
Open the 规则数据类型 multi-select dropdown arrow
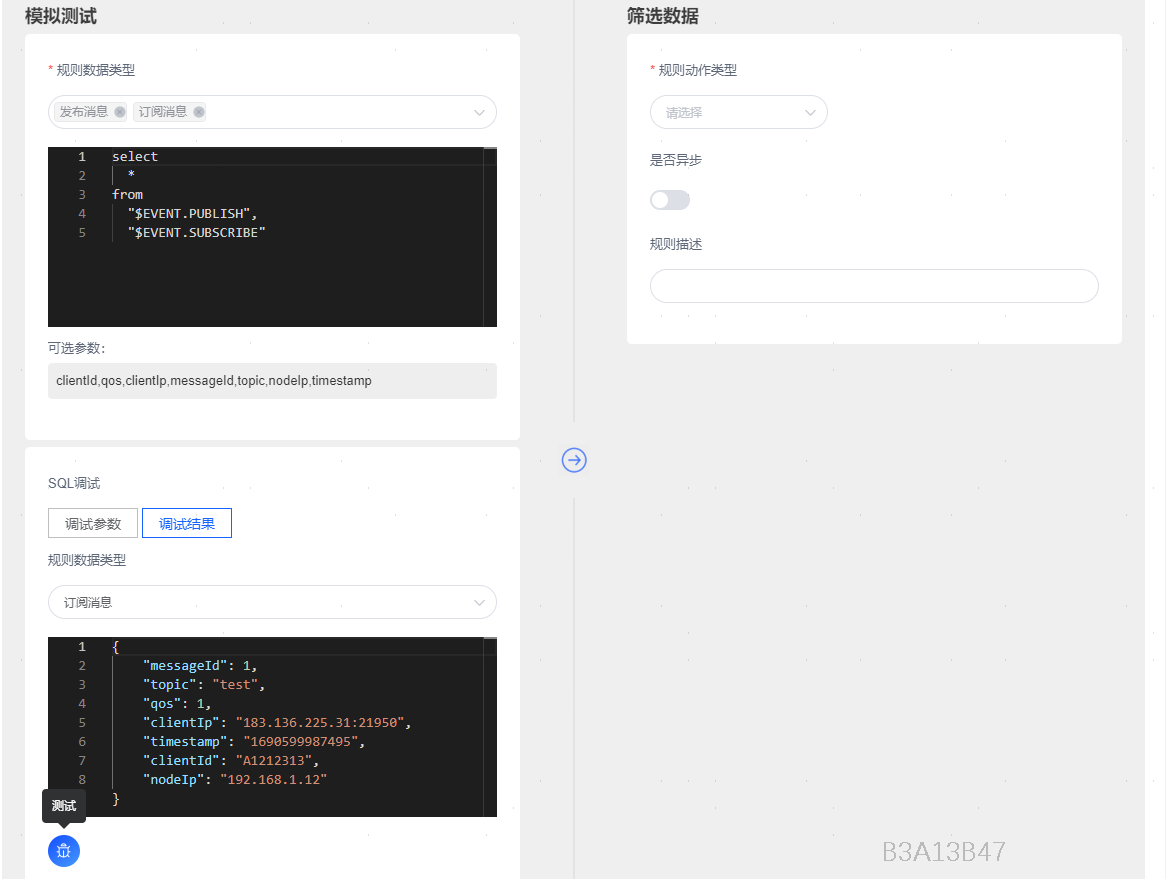[480, 112]
